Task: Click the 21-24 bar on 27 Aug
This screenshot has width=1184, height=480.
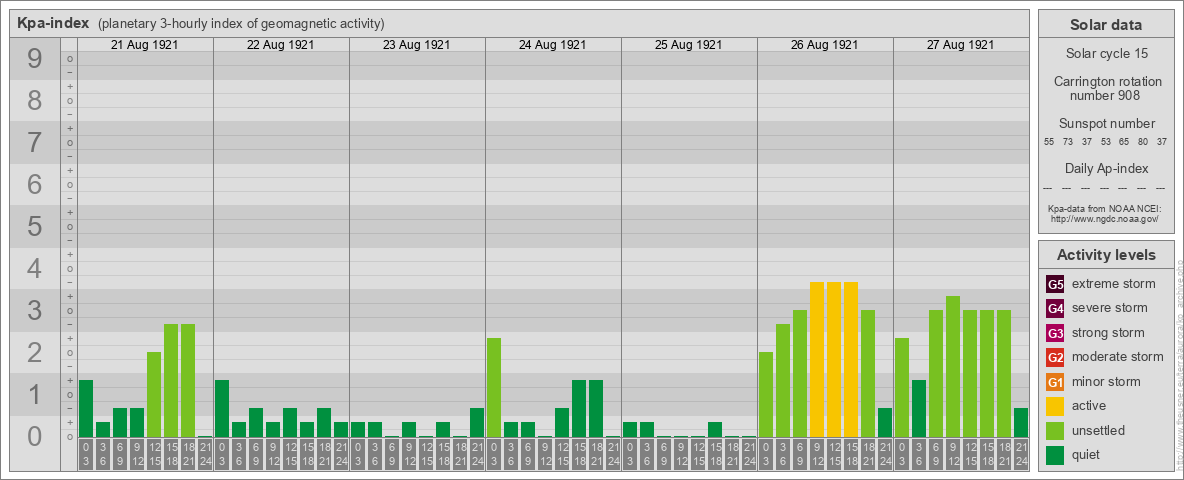Action: pyautogui.click(x=1021, y=423)
